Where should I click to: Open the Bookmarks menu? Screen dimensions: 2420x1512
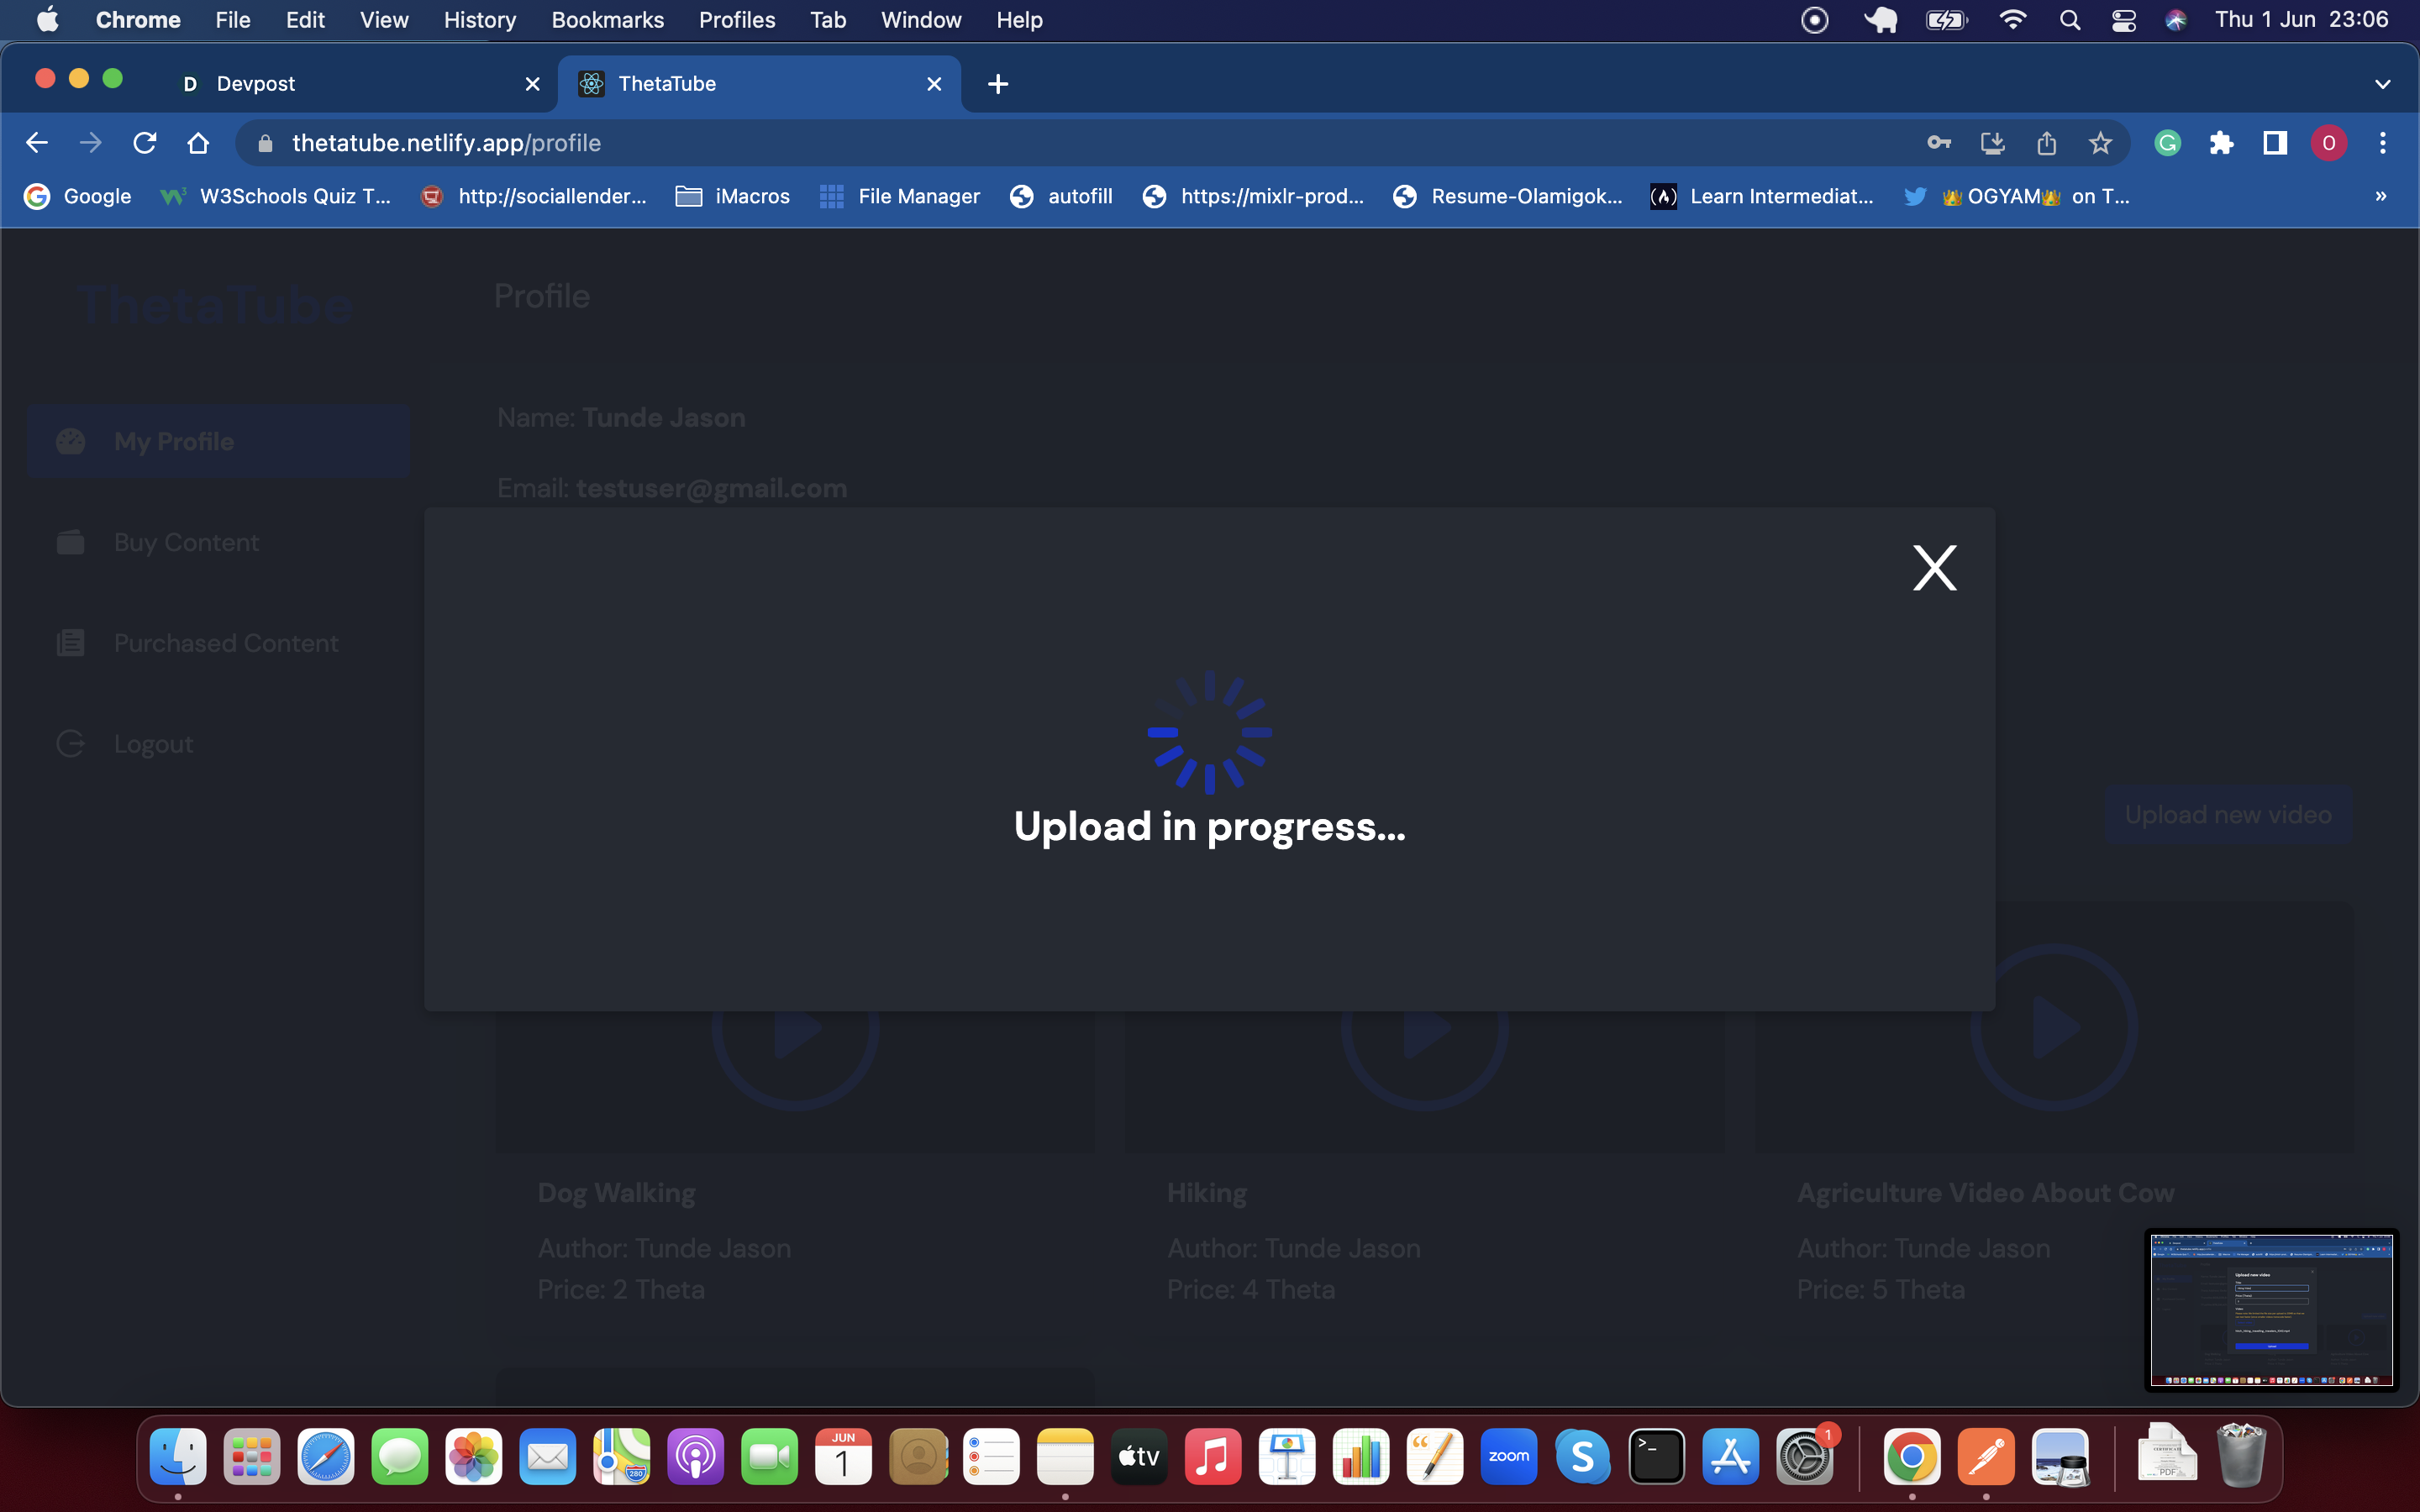[x=607, y=20]
